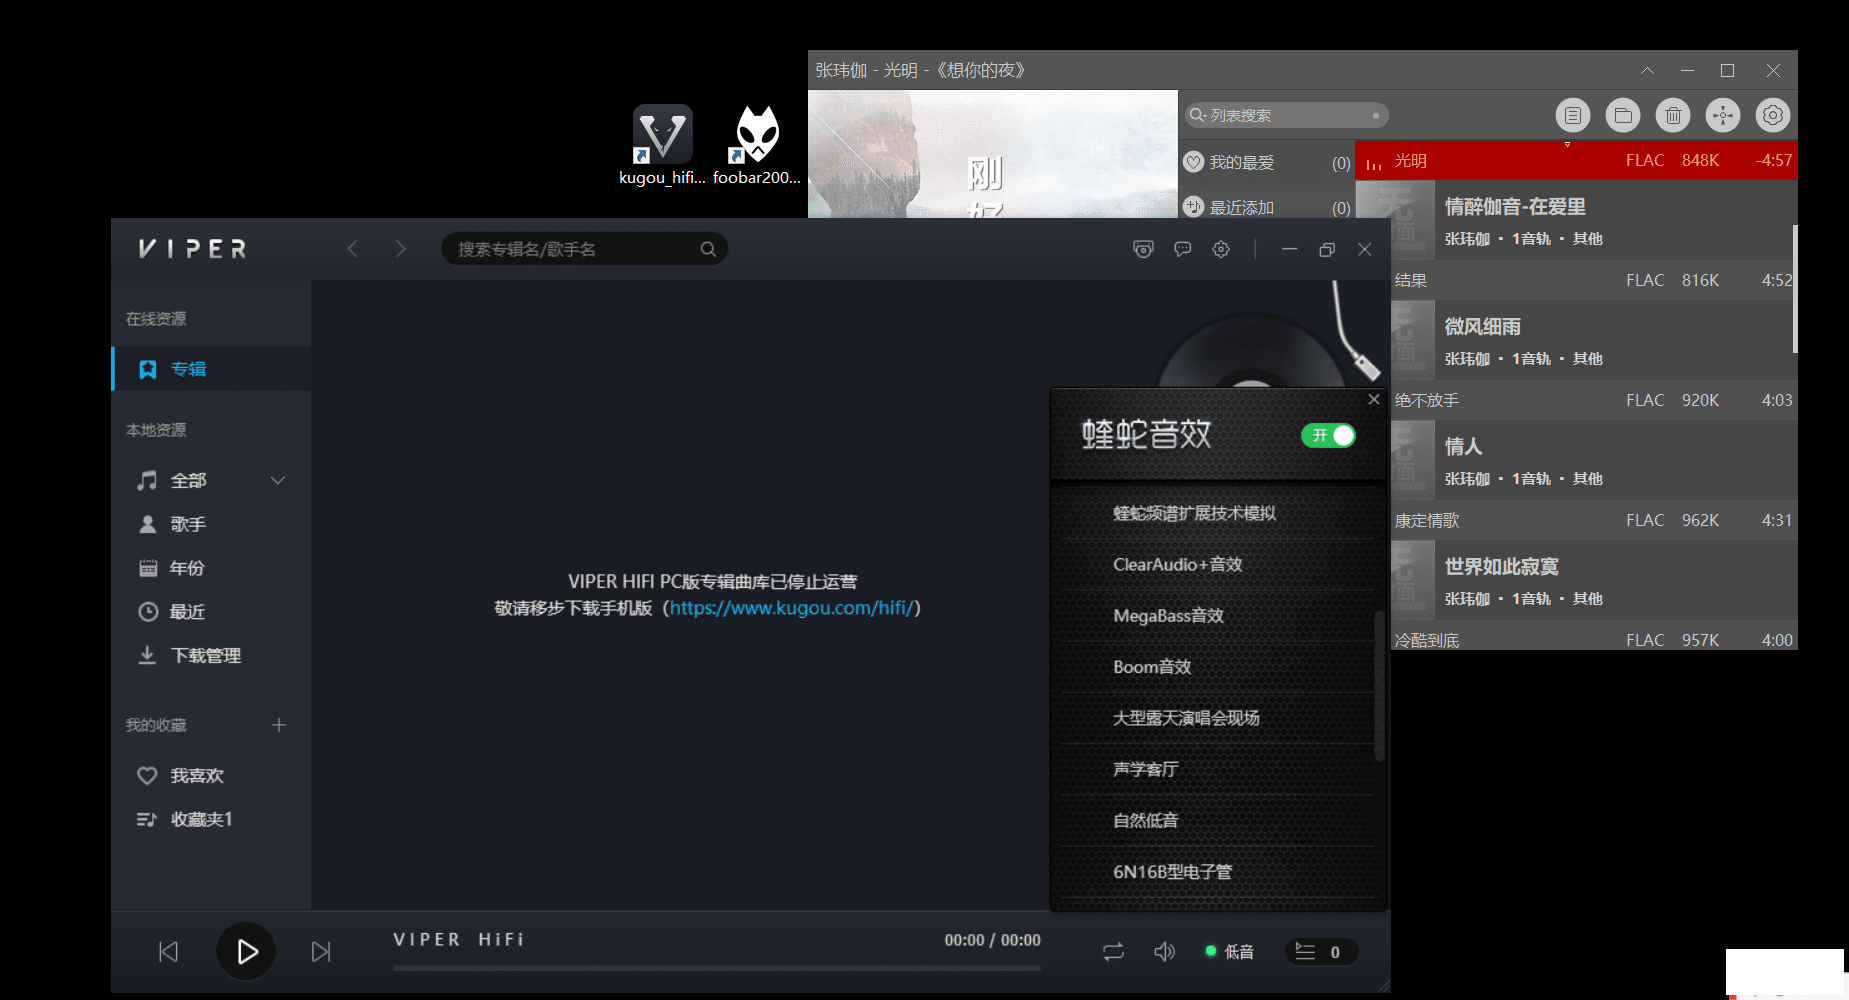Open the kugou_hifi desktop shortcut
The height and width of the screenshot is (1000, 1849).
(662, 145)
